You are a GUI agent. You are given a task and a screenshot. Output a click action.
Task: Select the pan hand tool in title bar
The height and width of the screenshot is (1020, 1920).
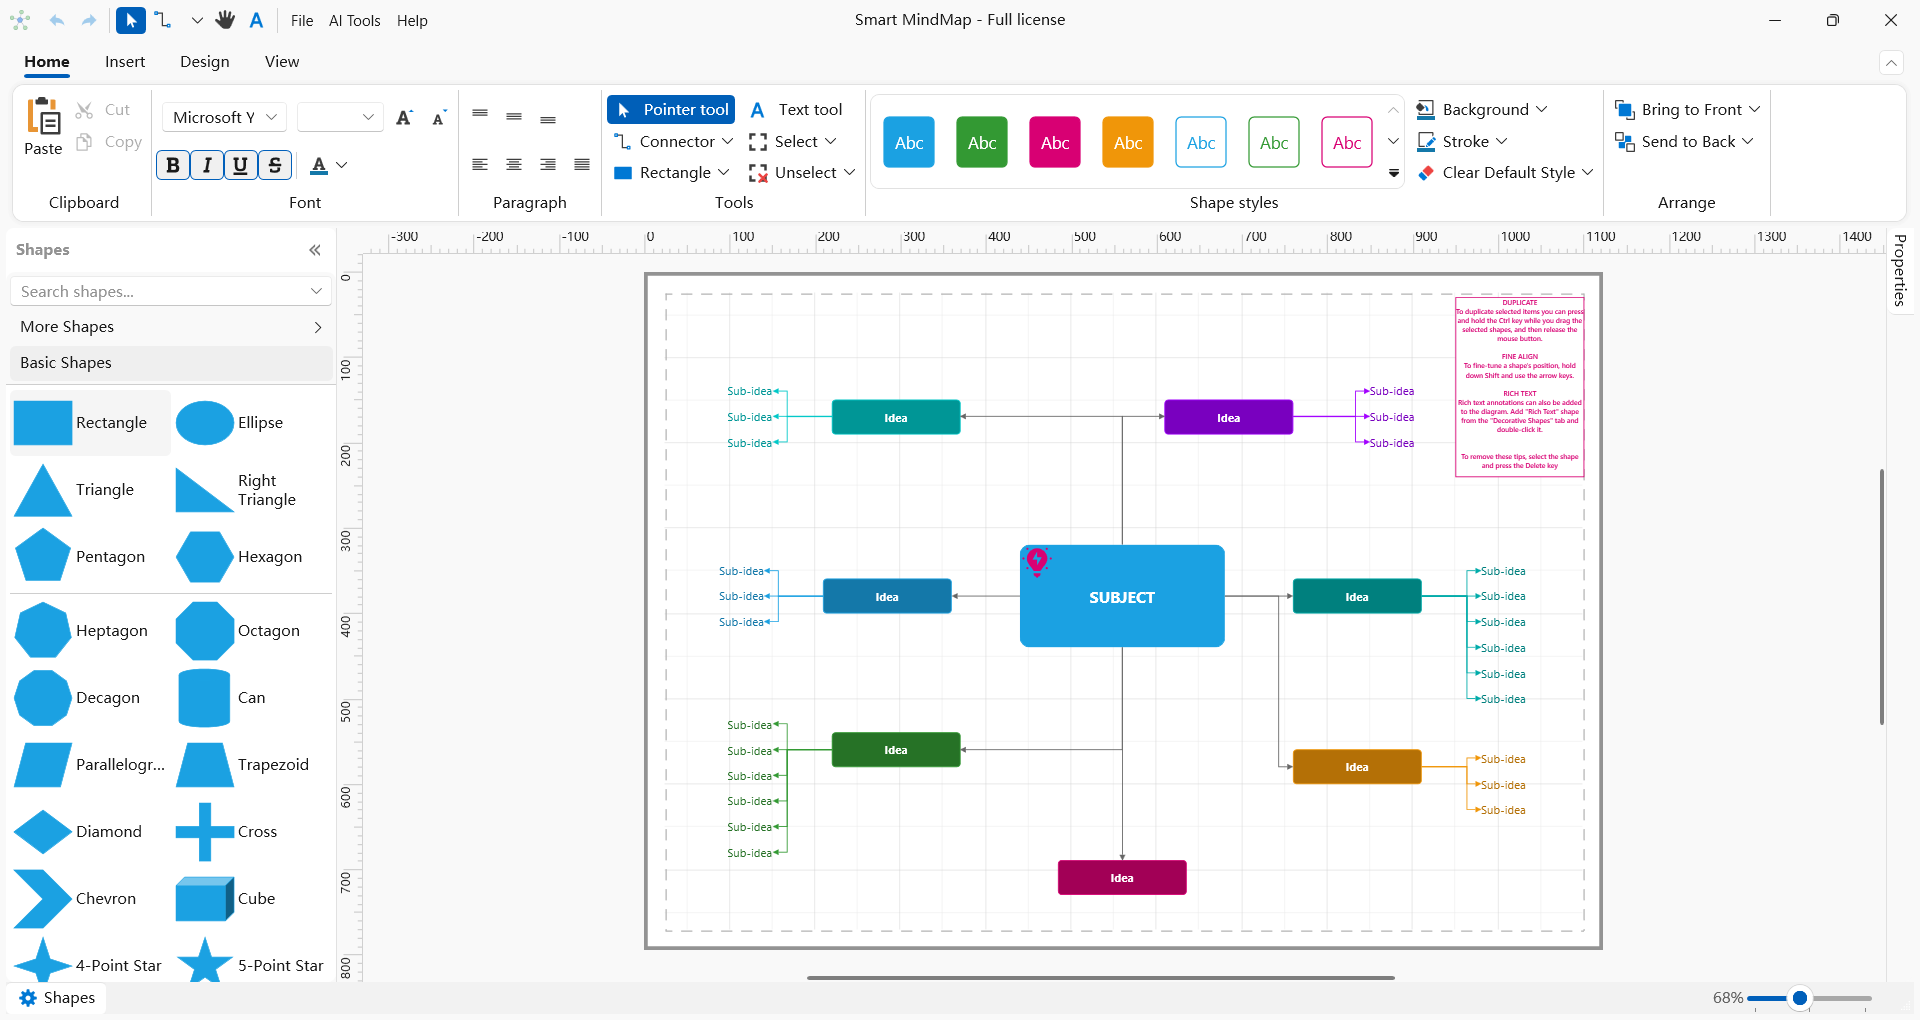pos(225,20)
